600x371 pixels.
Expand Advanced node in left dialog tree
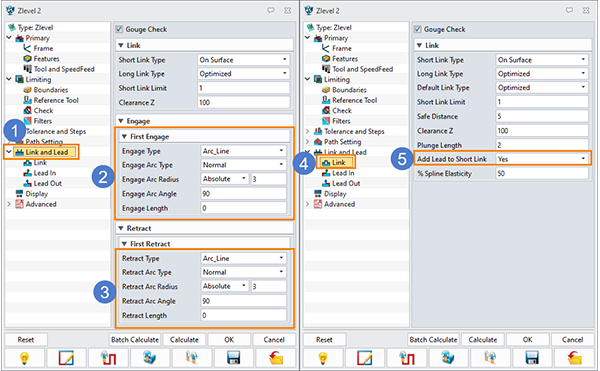[x=9, y=204]
